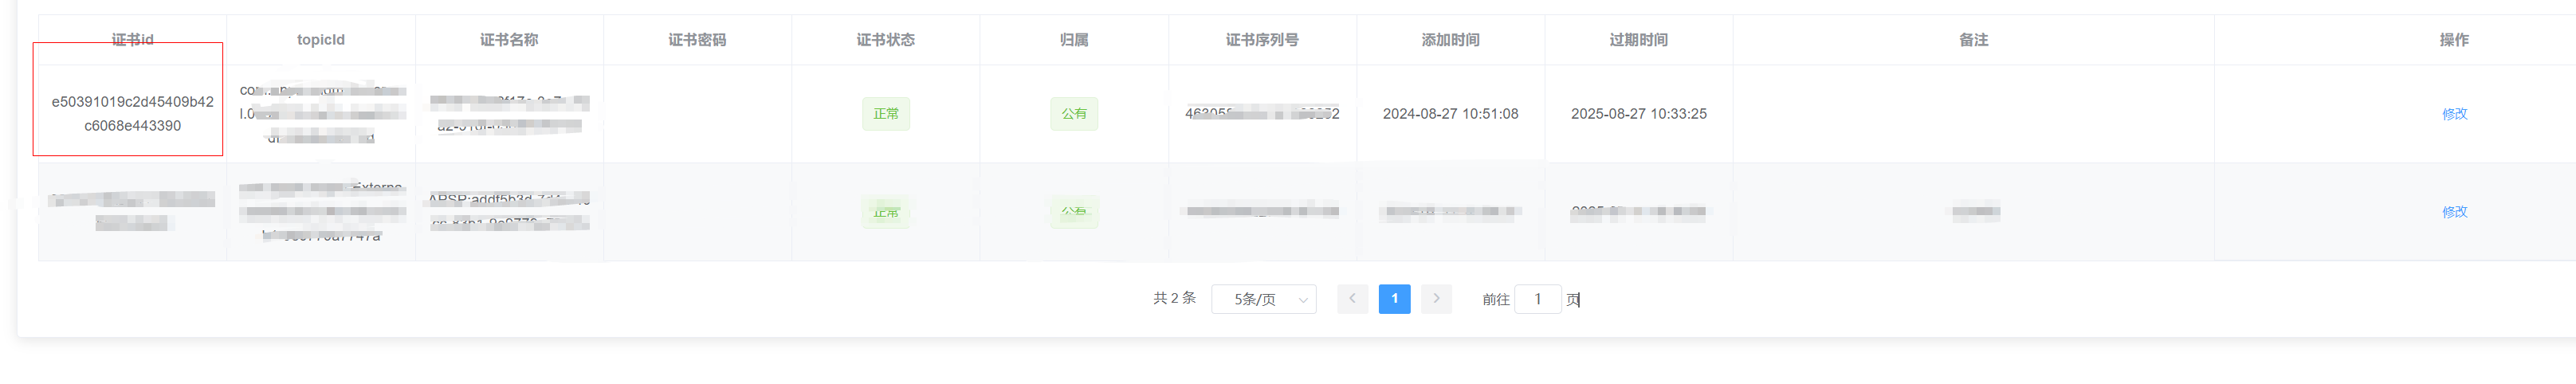Click expiry time 2025-08-27 10:33:25
The height and width of the screenshot is (384, 2576).
1638,114
